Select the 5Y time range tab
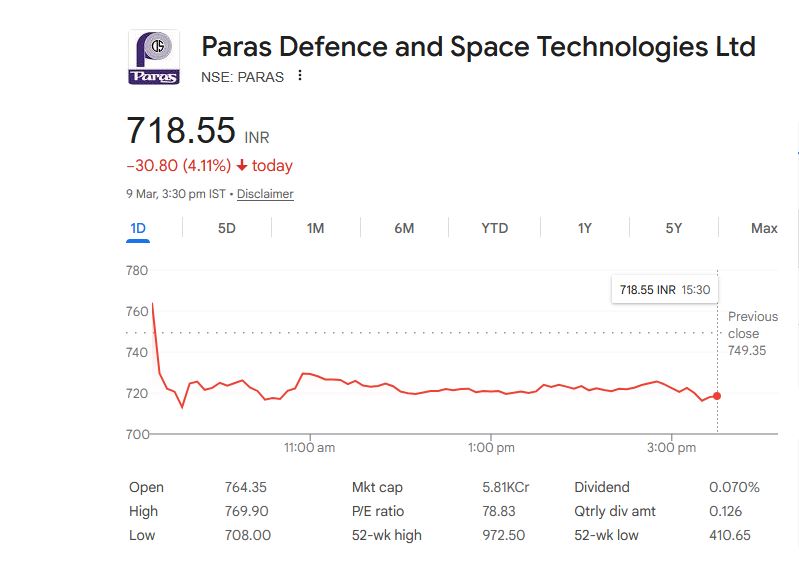799x582 pixels. tap(674, 228)
